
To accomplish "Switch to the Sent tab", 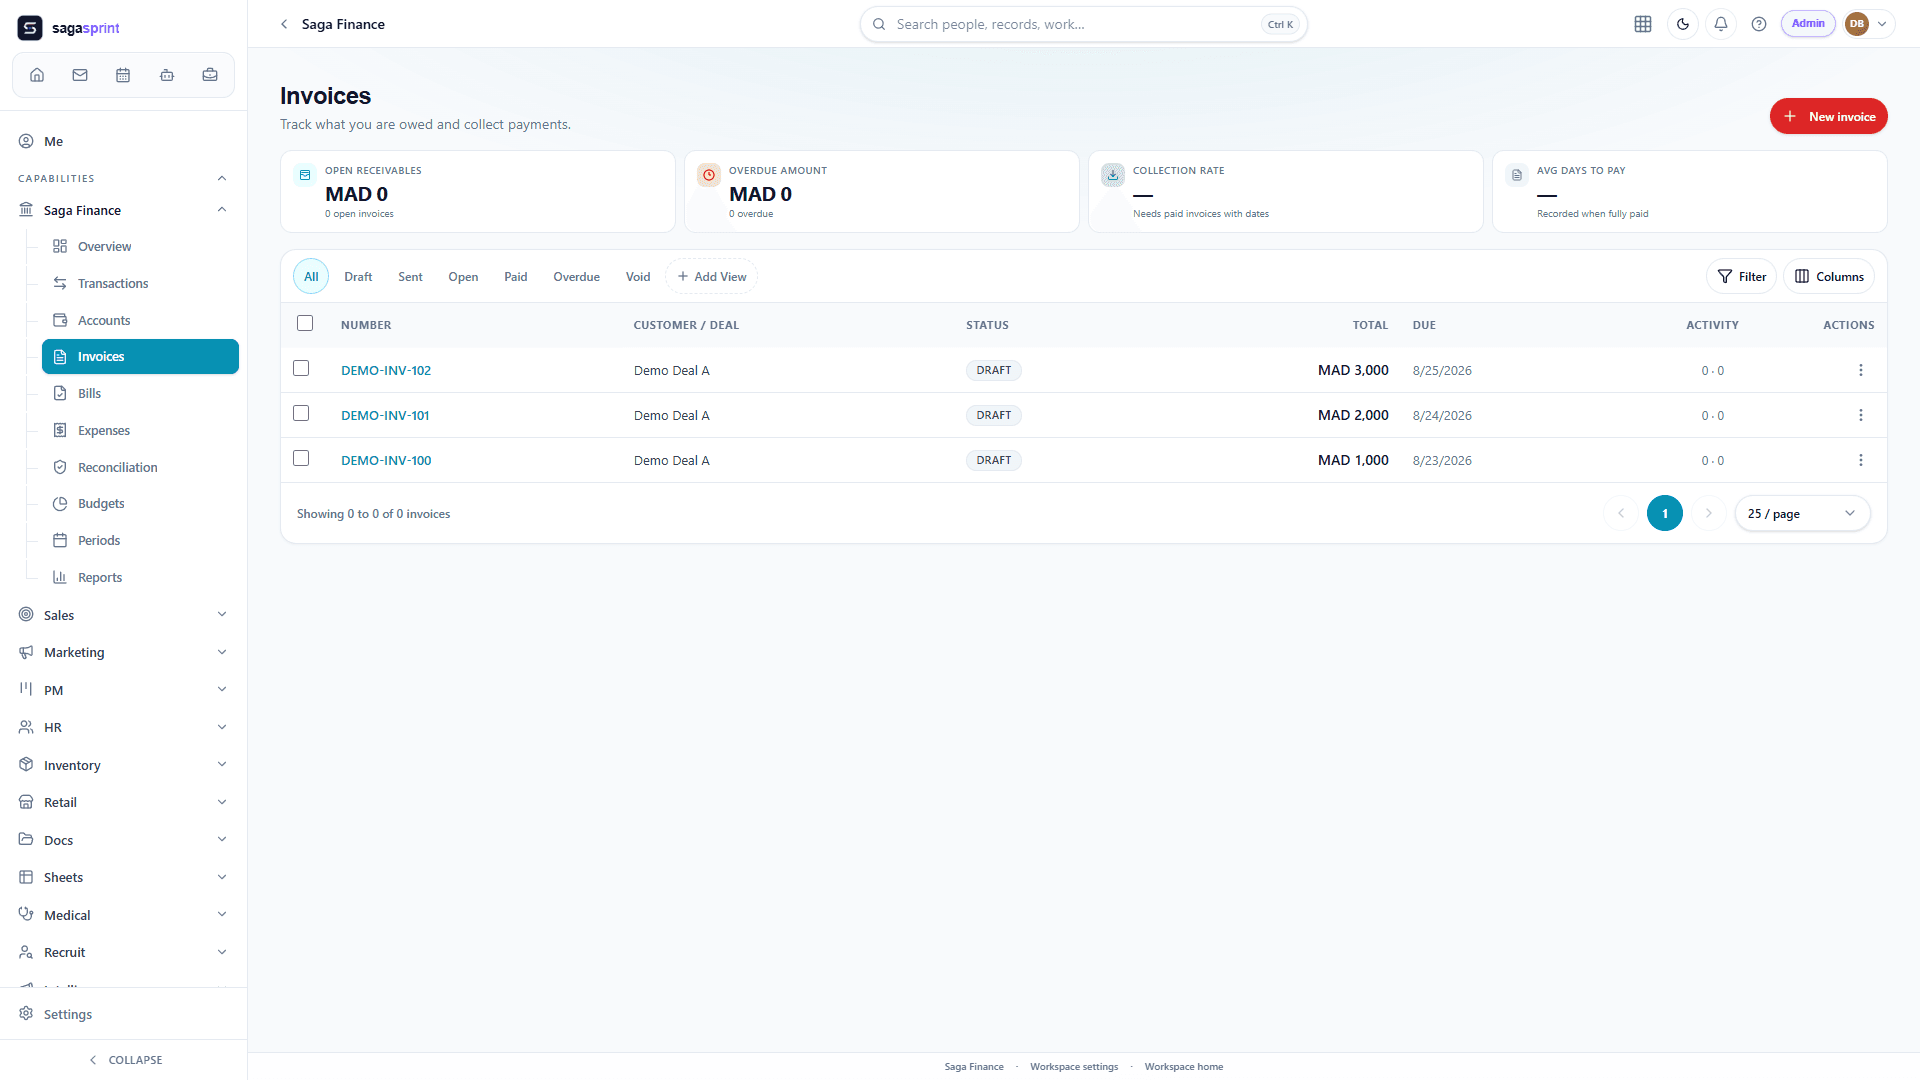I will tap(410, 277).
